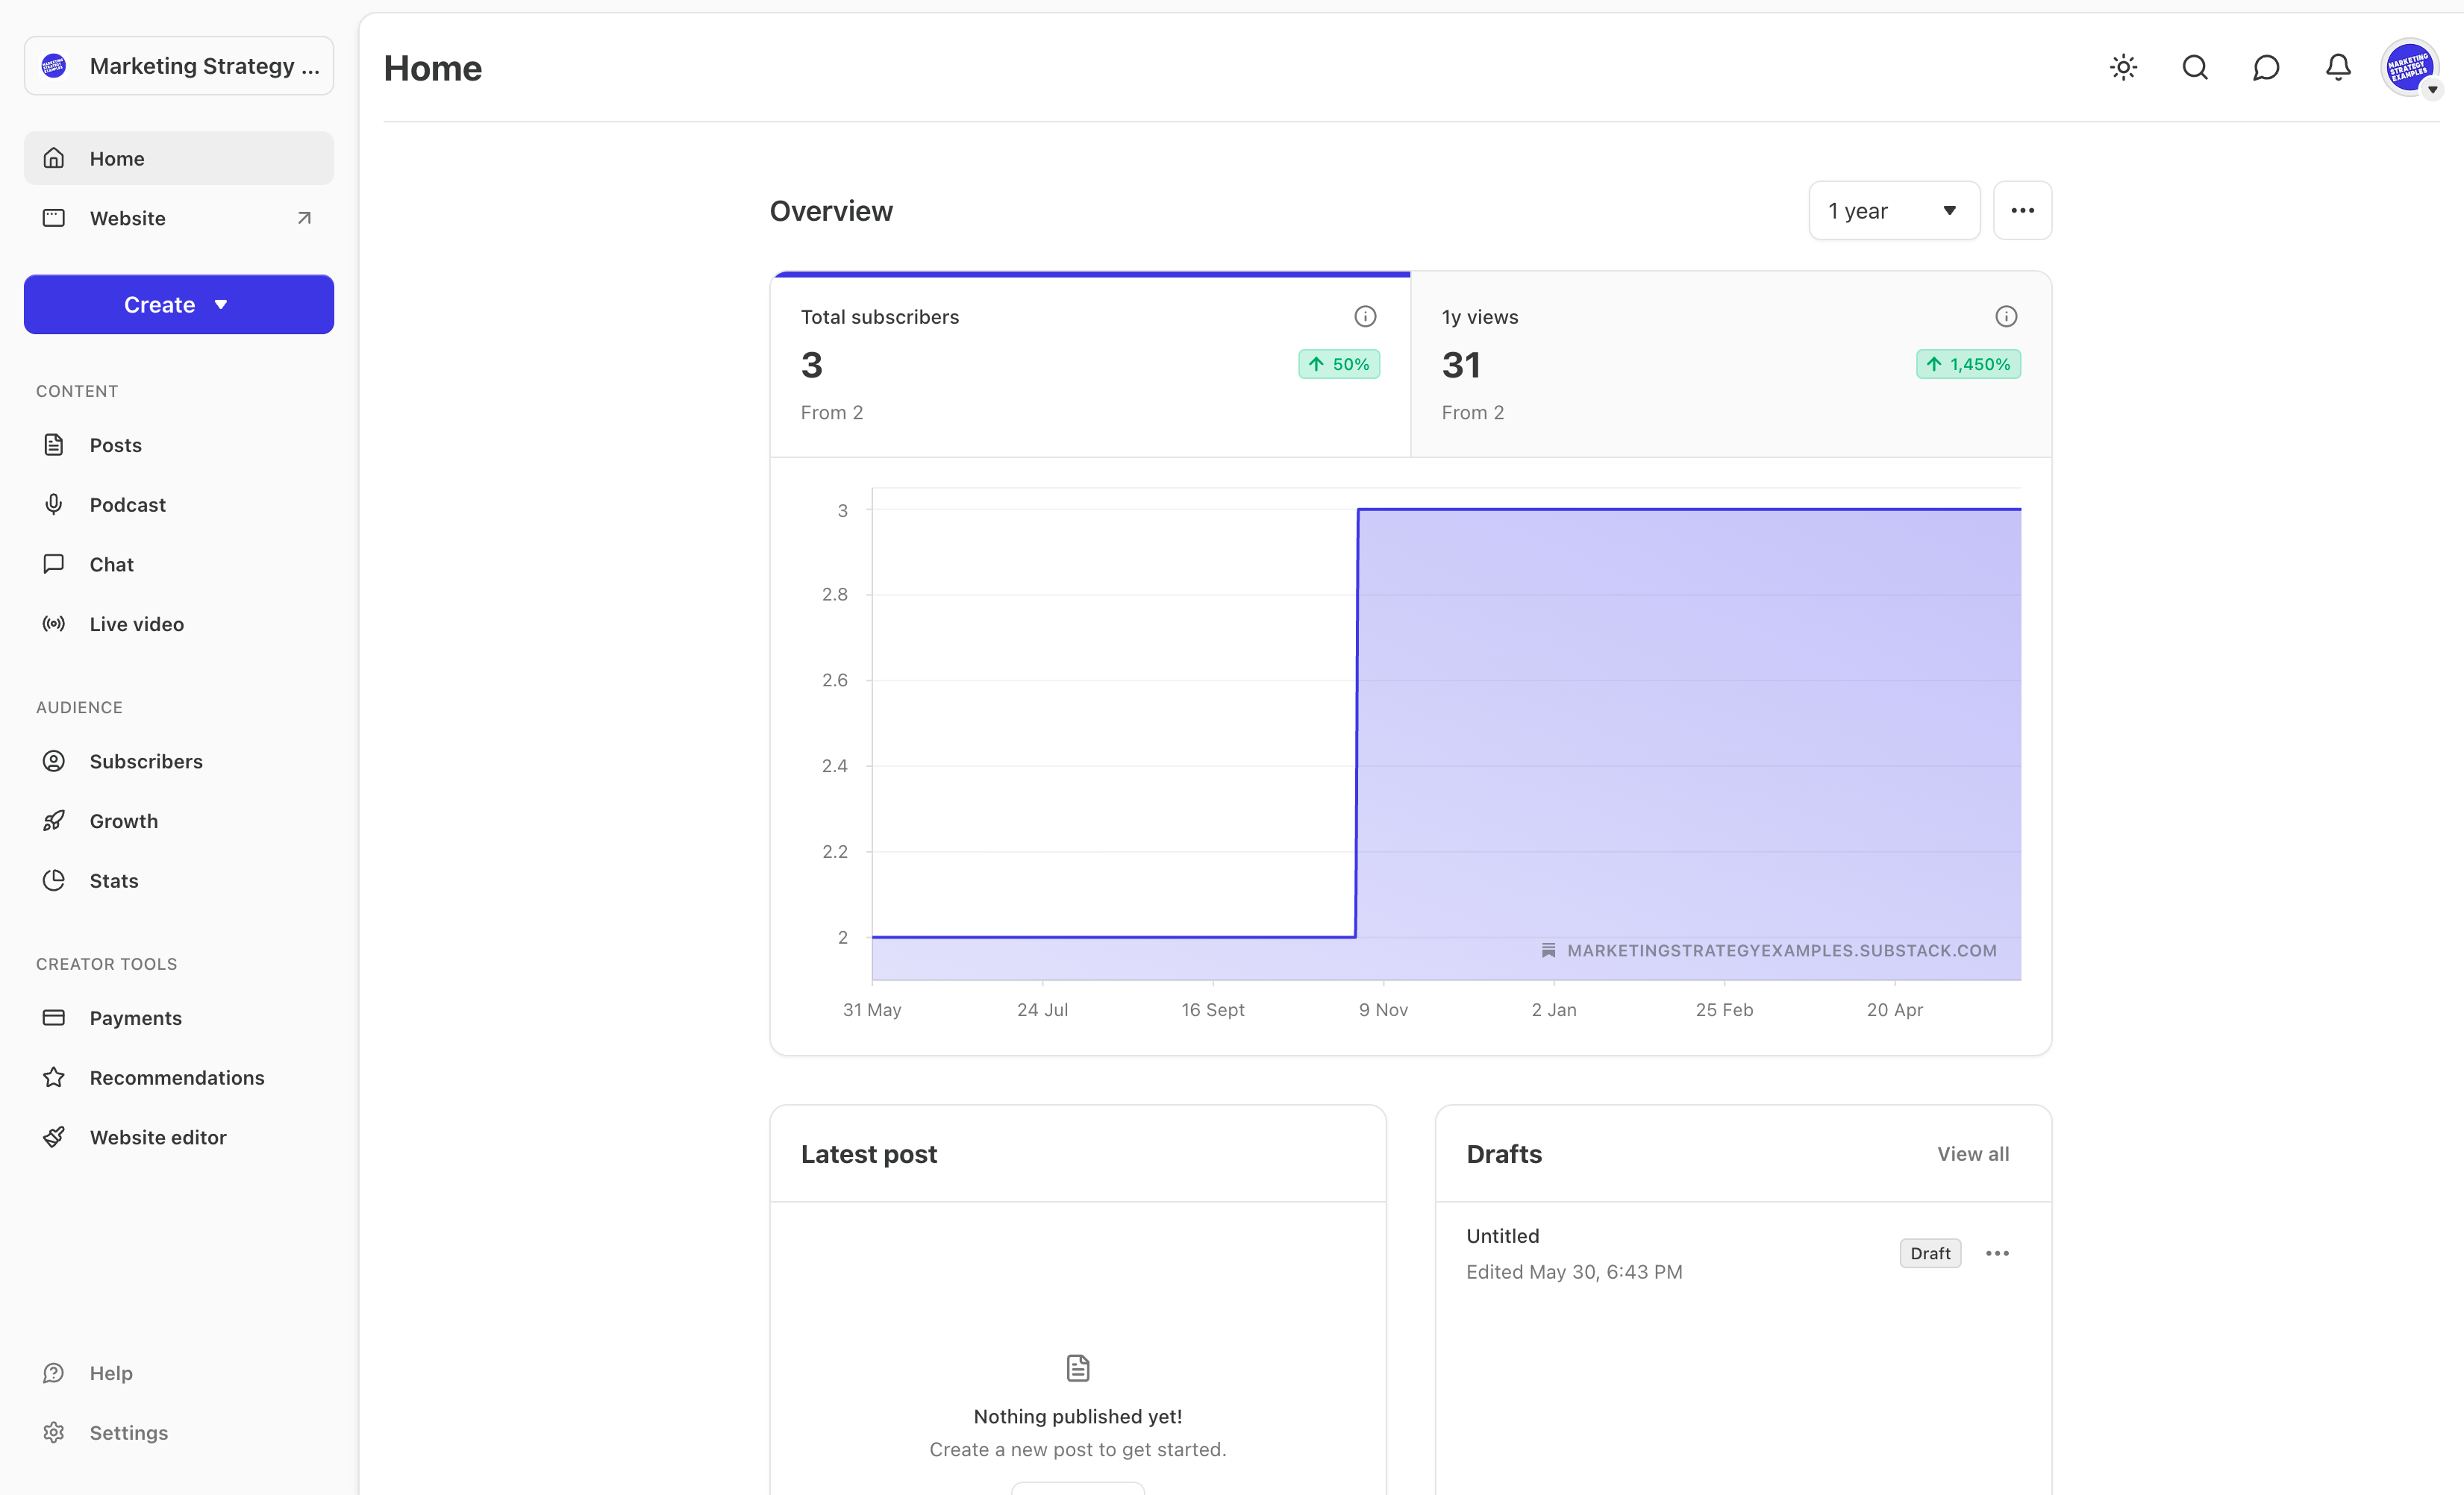Expand the Create dropdown button
The width and height of the screenshot is (2464, 1495).
pos(179,304)
